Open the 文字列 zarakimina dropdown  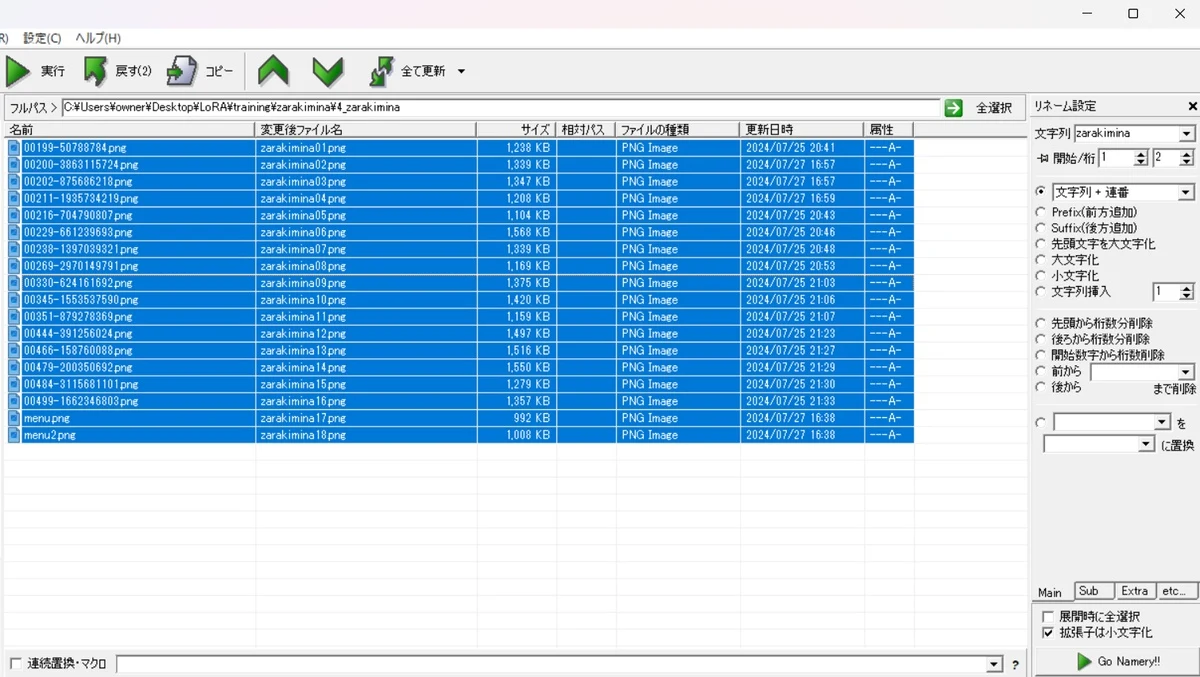point(1187,134)
